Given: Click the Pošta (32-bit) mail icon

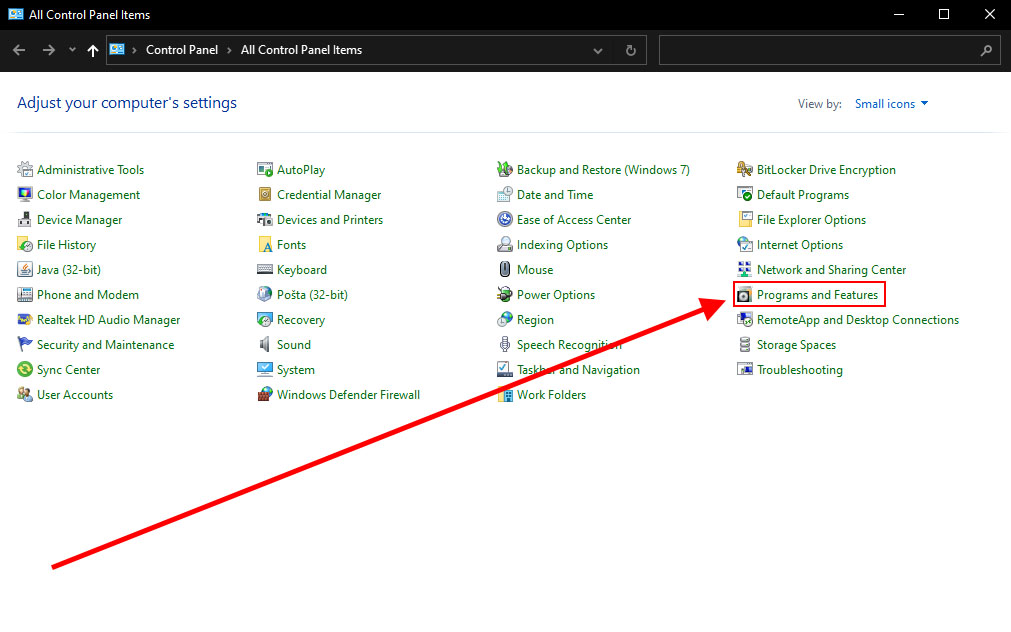Looking at the screenshot, I should (264, 295).
